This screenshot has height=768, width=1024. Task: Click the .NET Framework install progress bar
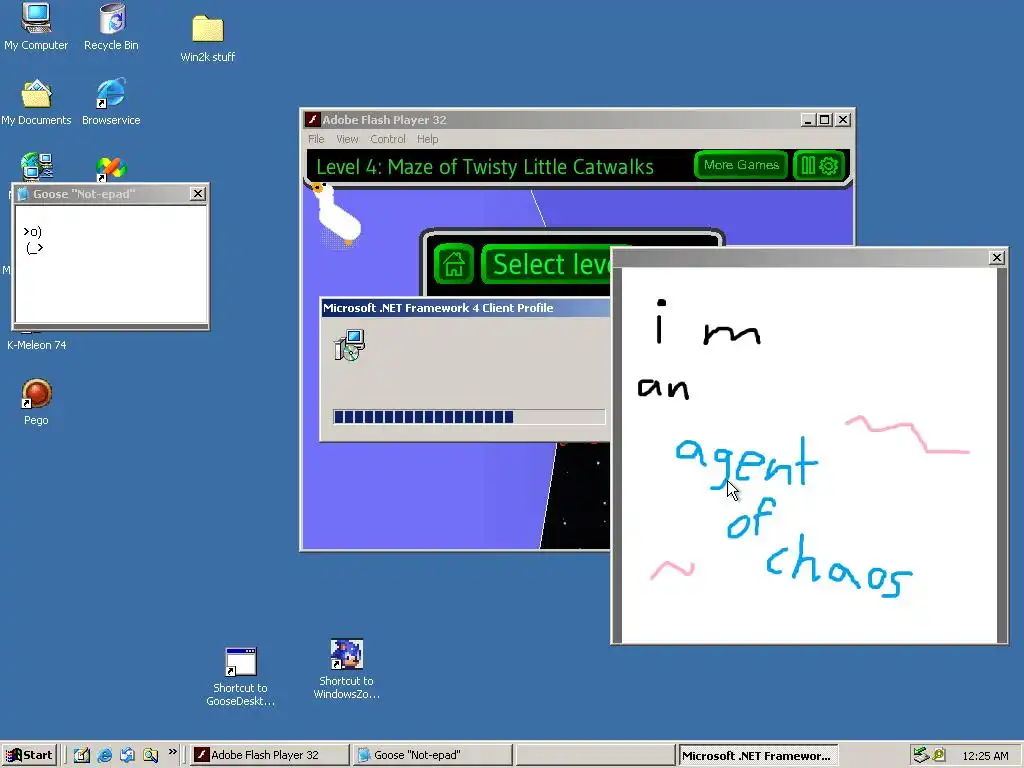tap(469, 417)
